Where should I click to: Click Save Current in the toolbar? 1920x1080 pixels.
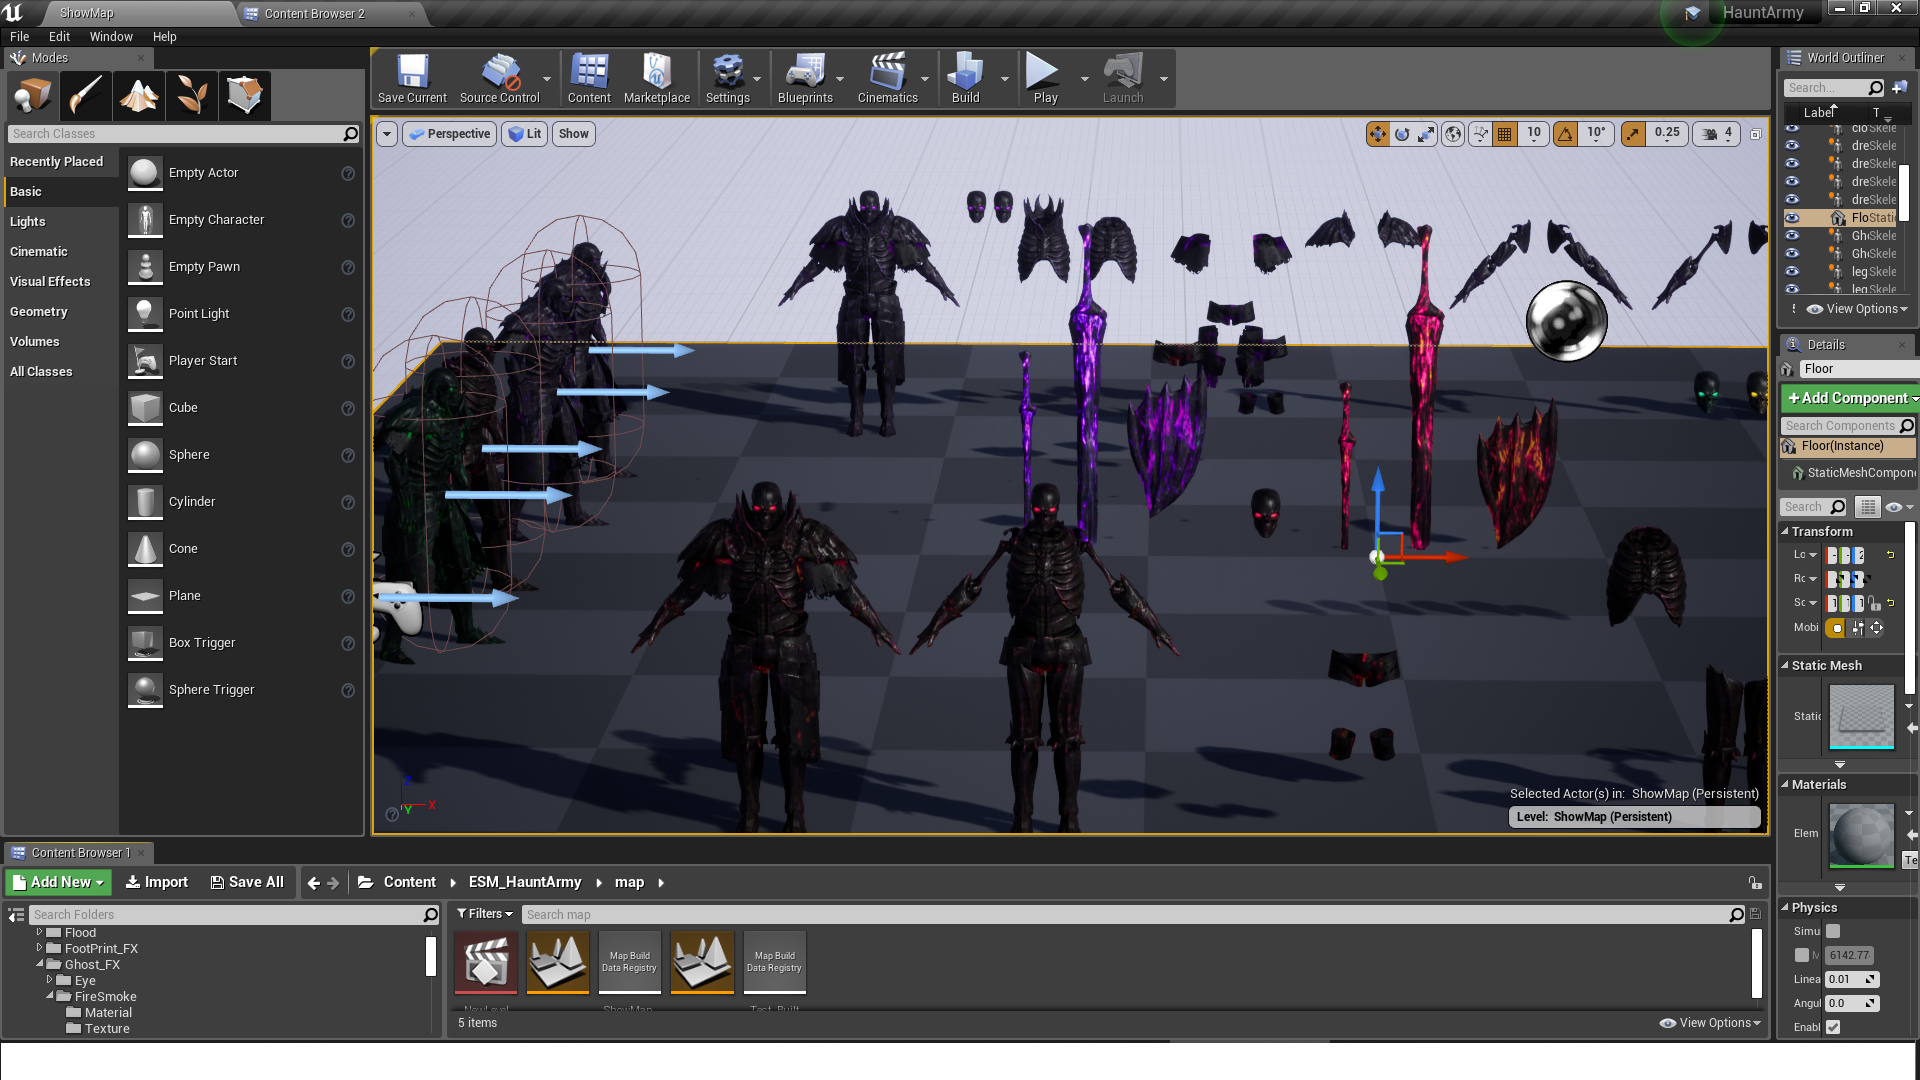pyautogui.click(x=412, y=79)
